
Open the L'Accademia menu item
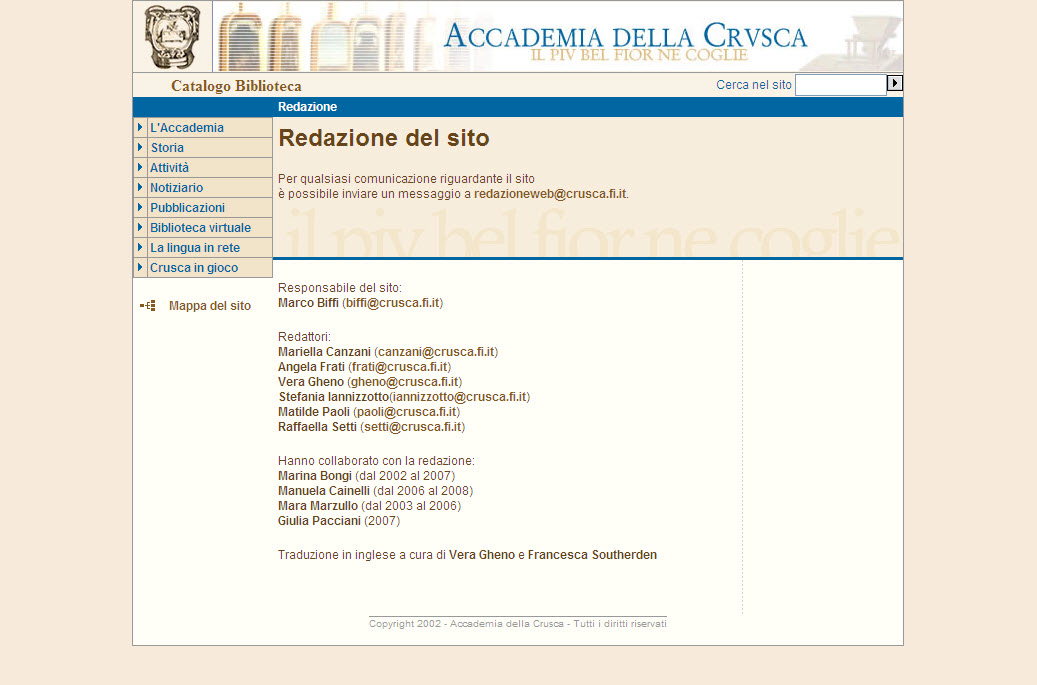tap(187, 128)
